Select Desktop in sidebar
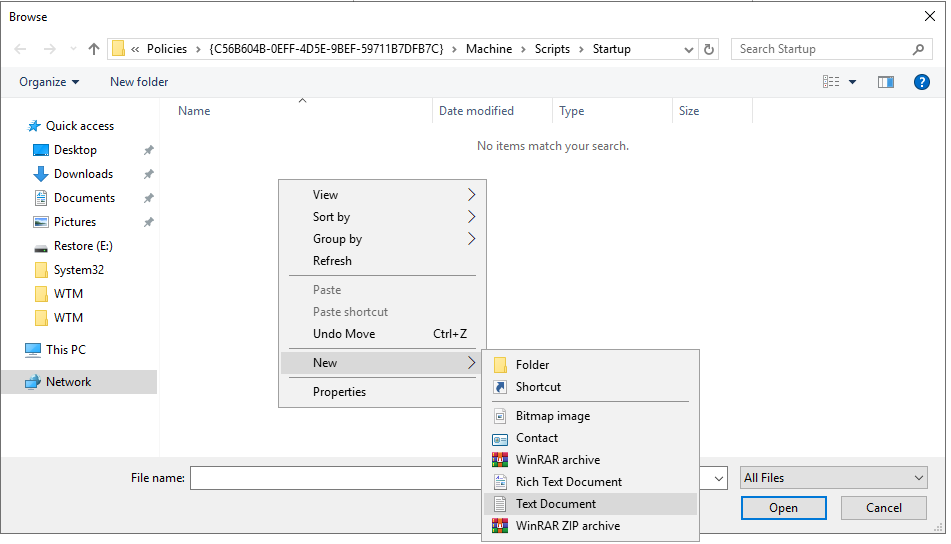951x544 pixels. (x=75, y=150)
